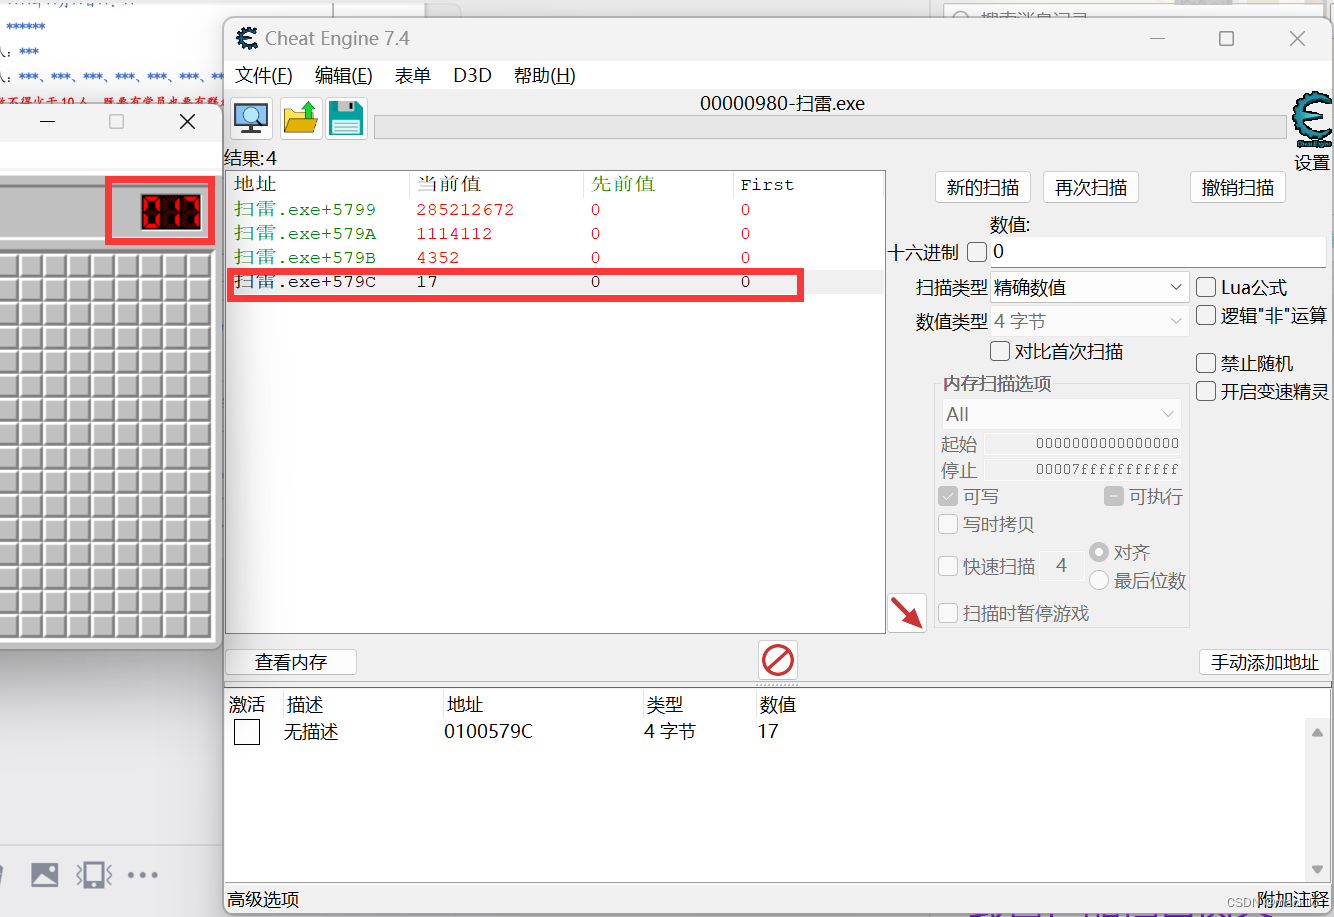Save the table with floppy disk icon

click(x=346, y=119)
